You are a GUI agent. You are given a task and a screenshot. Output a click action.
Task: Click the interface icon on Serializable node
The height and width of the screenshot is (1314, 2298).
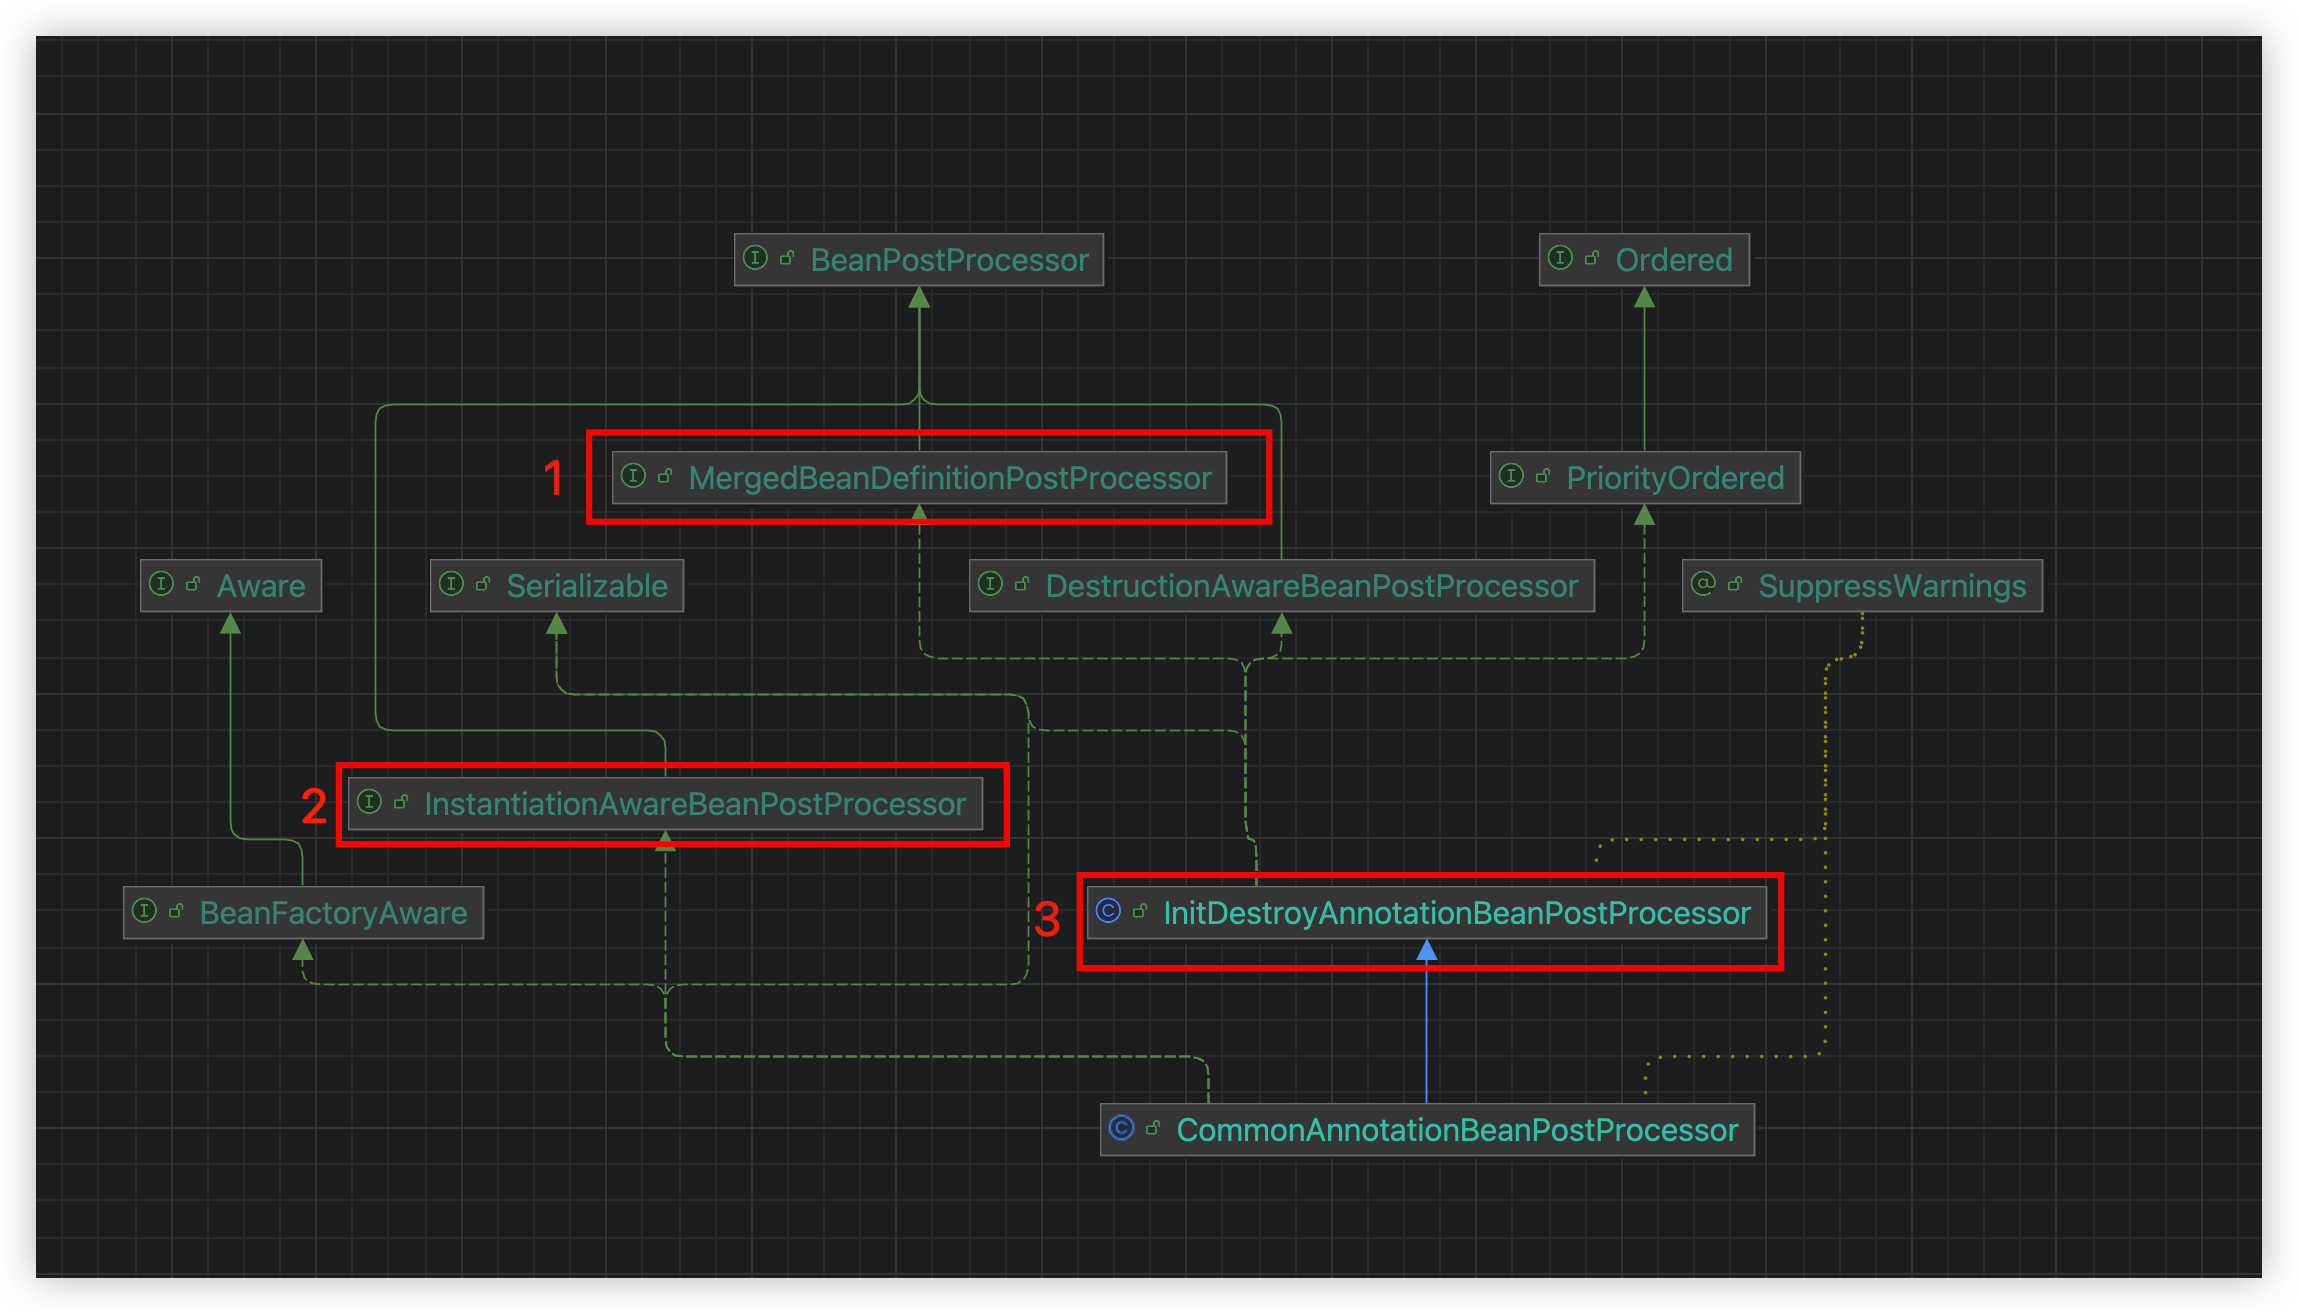tap(452, 584)
